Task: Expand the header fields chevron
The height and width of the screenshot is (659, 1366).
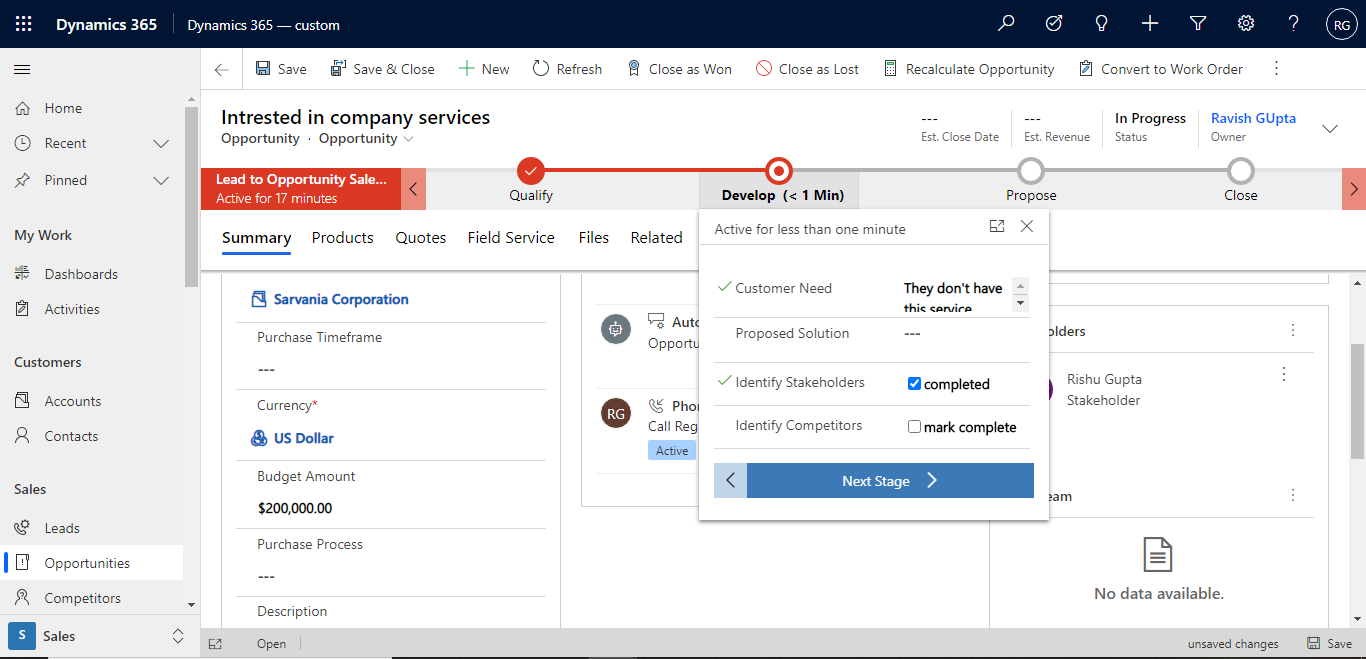Action: click(1330, 128)
